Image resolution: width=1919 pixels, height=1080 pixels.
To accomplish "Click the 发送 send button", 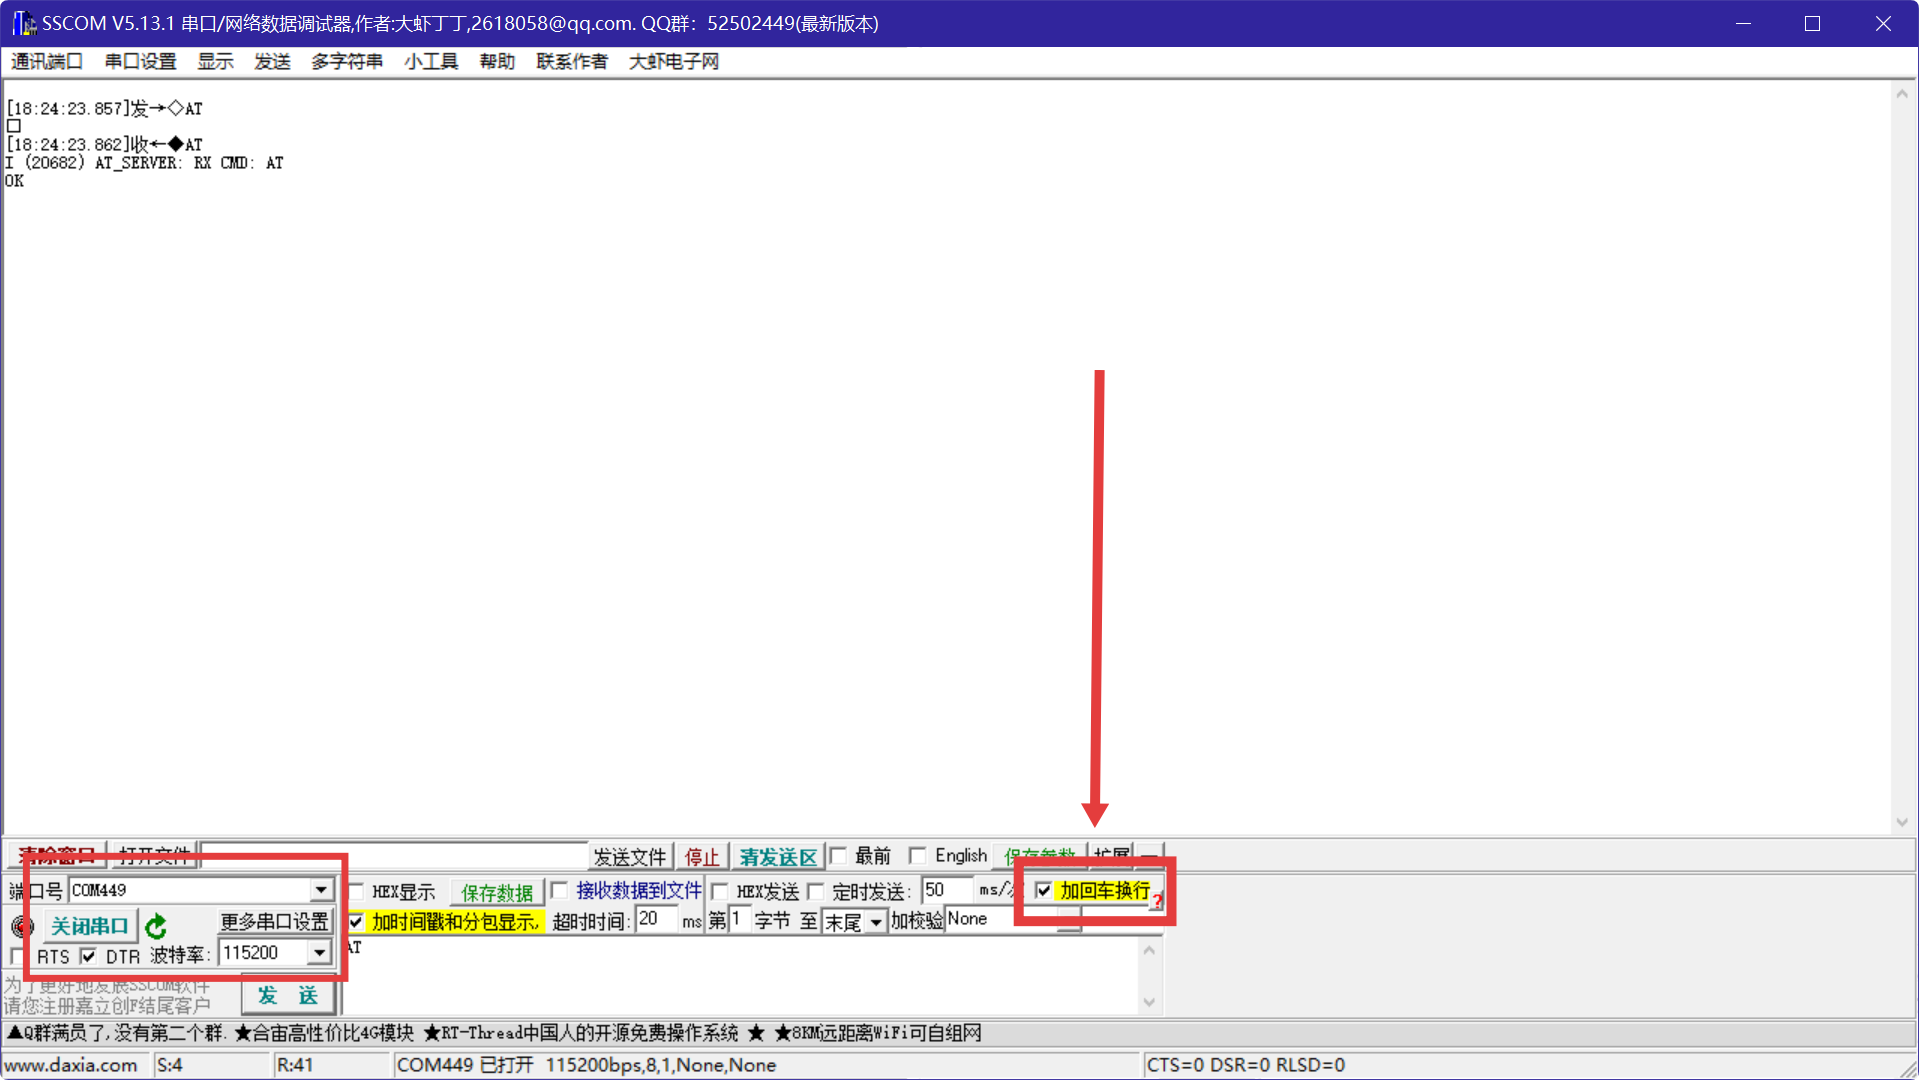I will [288, 995].
